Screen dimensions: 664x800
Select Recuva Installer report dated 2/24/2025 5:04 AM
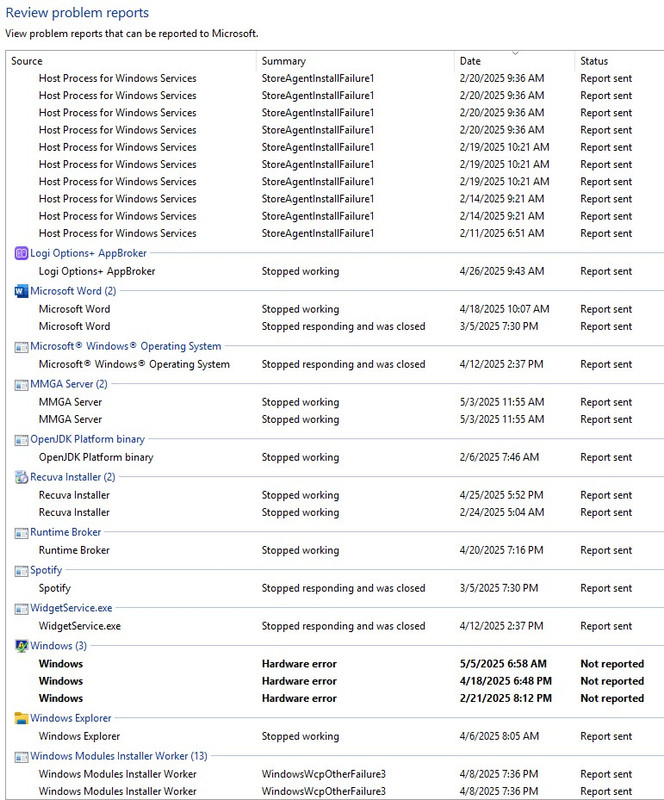pyautogui.click(x=335, y=512)
